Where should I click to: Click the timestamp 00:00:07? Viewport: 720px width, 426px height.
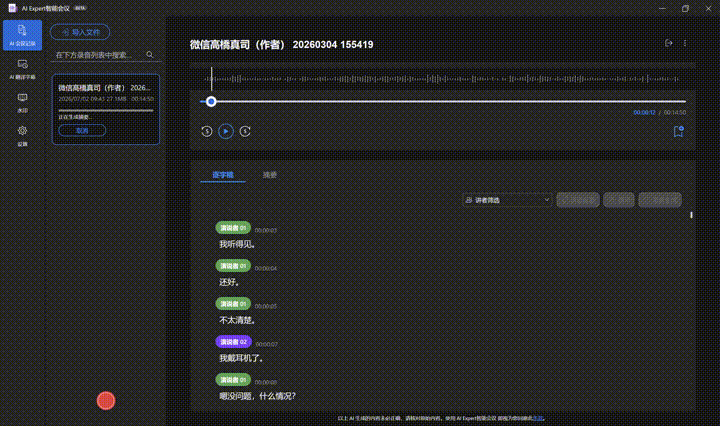coord(266,344)
